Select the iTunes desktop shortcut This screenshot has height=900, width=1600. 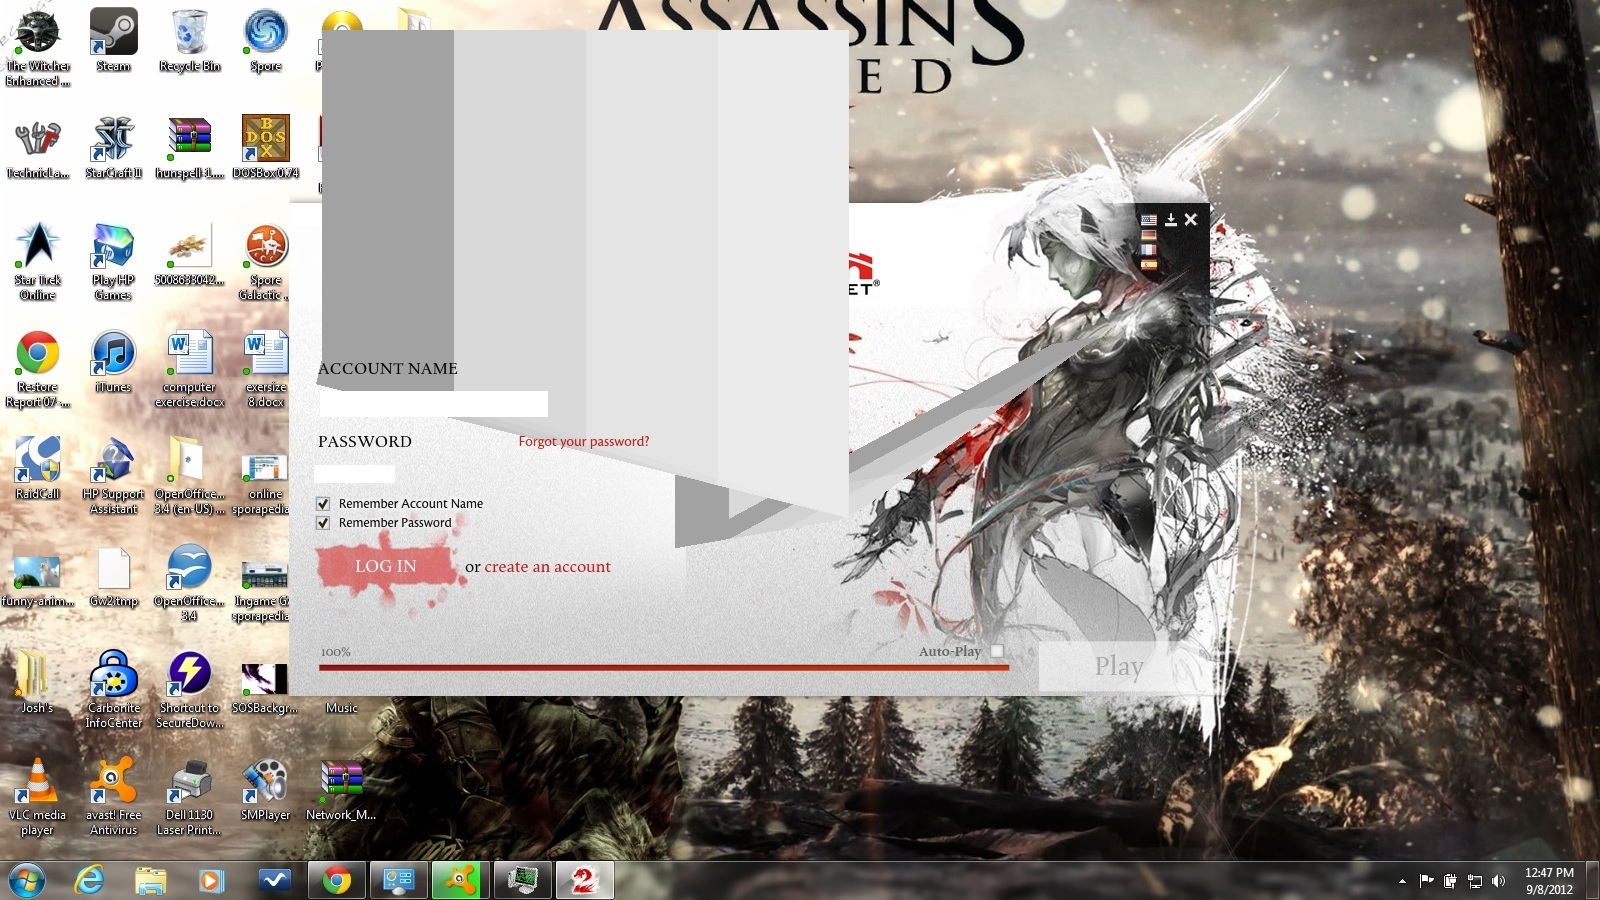click(x=113, y=361)
